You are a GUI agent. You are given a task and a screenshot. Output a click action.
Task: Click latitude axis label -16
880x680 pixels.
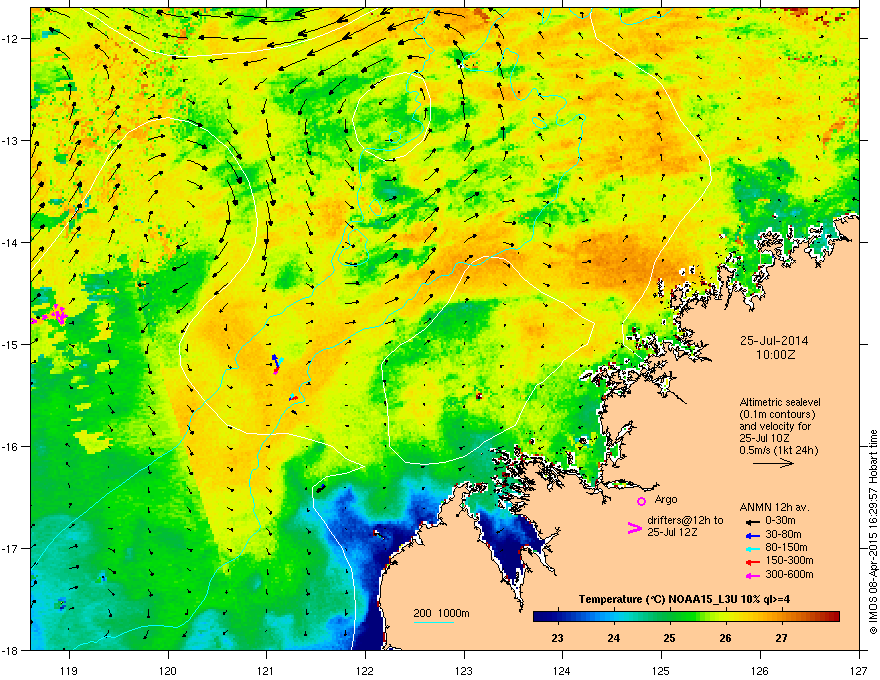pos(10,447)
